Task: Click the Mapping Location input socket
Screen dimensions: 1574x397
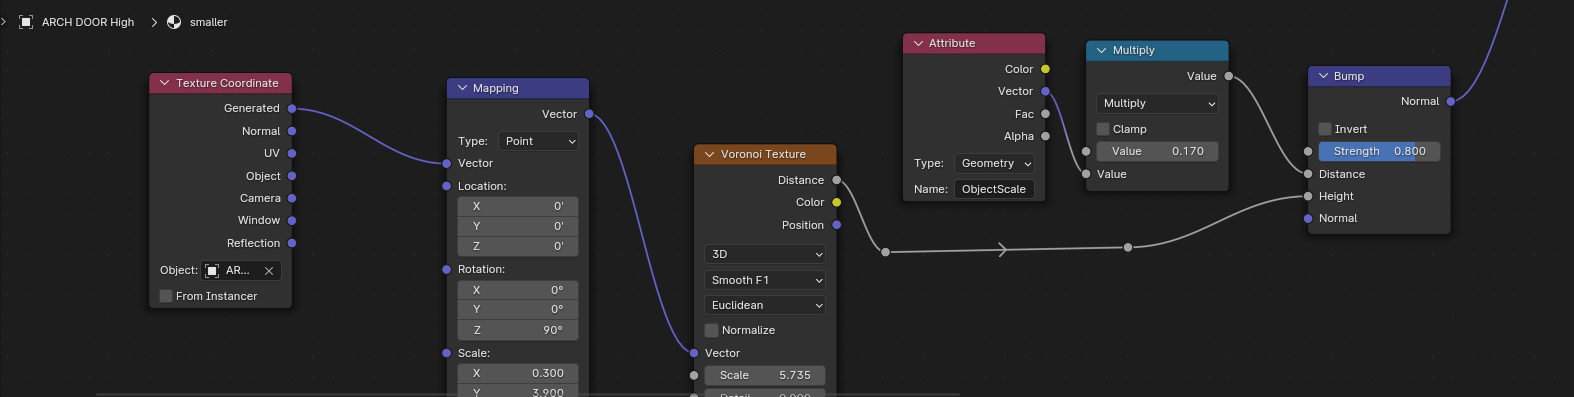Action: point(446,186)
